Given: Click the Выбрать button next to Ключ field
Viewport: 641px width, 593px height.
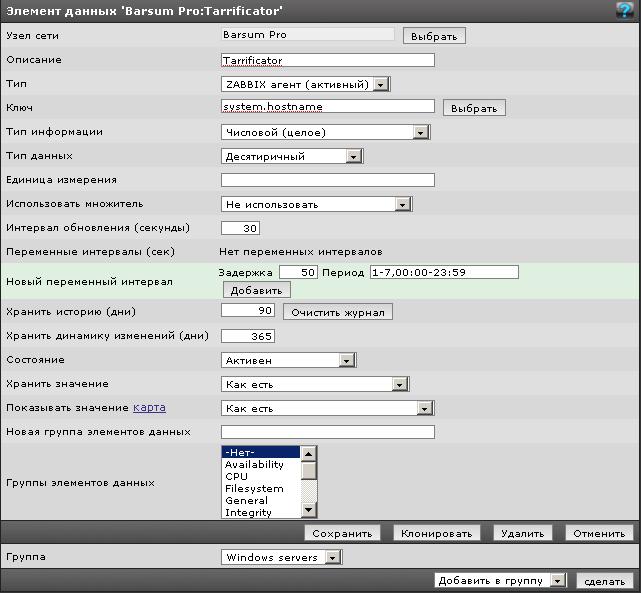Looking at the screenshot, I should point(474,108).
